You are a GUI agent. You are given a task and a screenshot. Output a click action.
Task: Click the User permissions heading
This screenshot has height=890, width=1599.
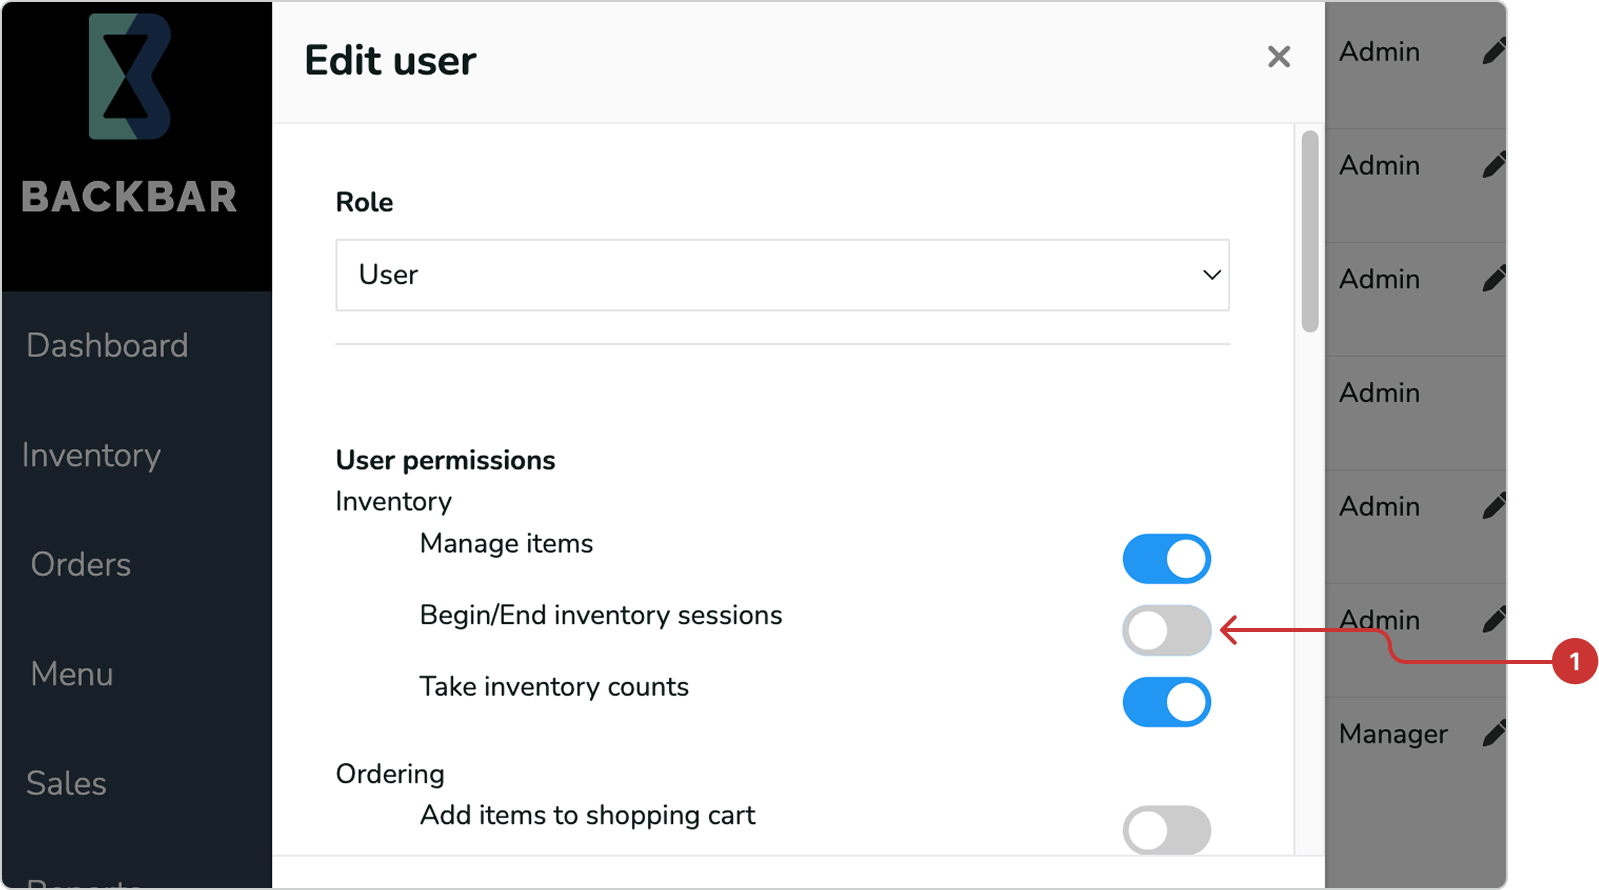pyautogui.click(x=445, y=461)
